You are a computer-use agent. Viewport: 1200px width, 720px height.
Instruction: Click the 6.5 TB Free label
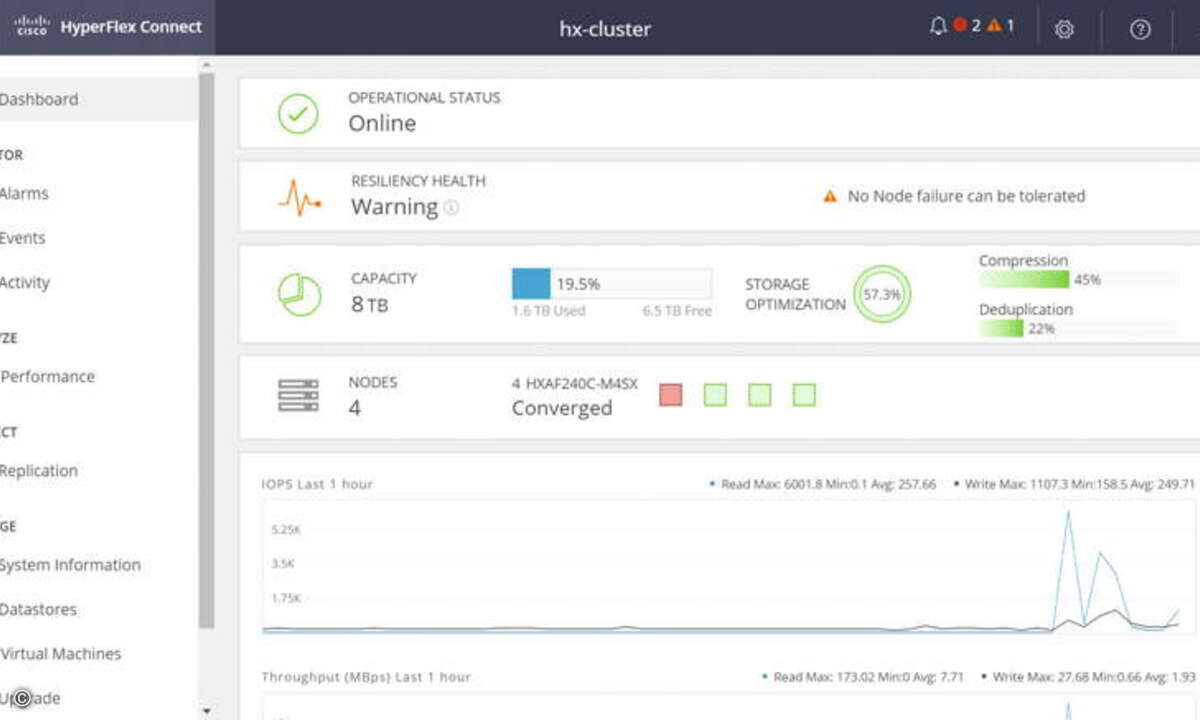coord(677,311)
